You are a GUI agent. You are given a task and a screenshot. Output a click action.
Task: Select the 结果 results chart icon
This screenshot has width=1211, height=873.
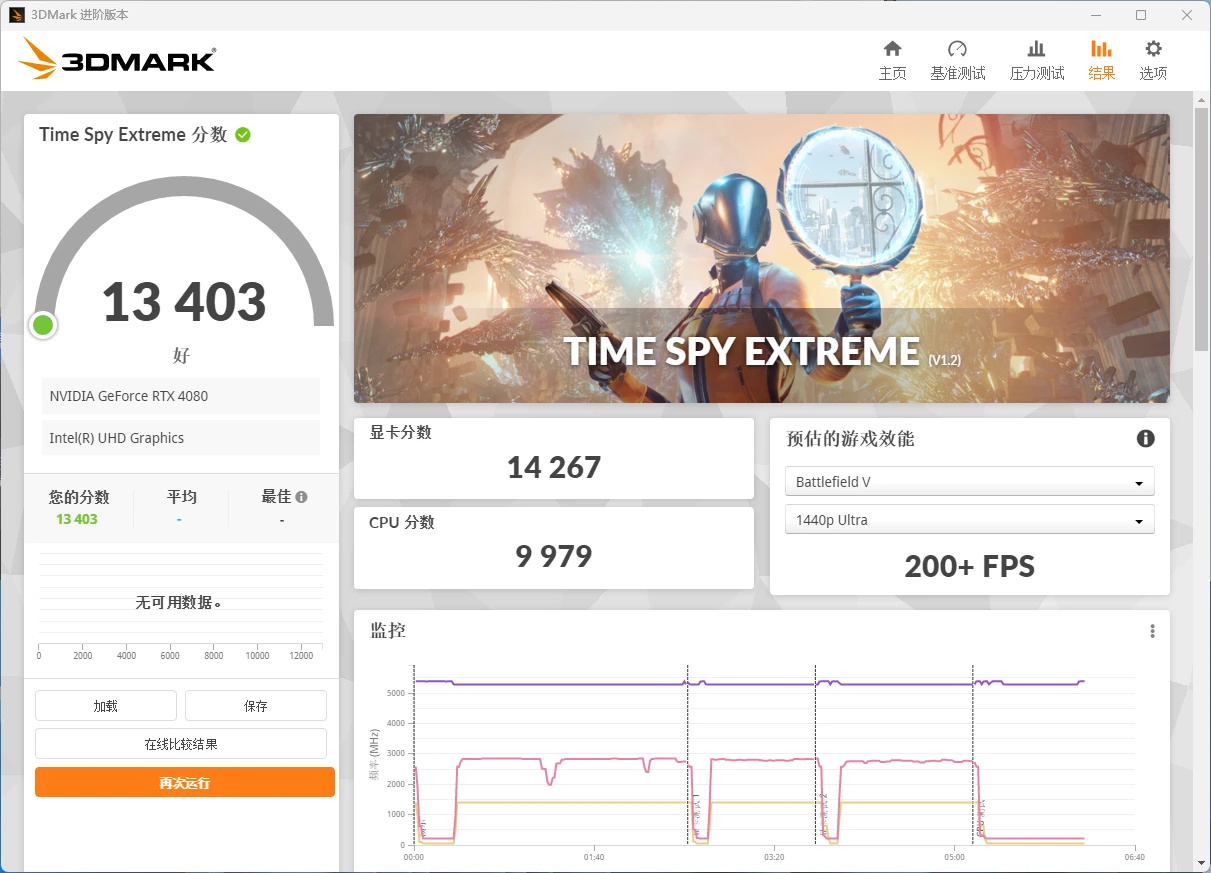click(x=1101, y=49)
